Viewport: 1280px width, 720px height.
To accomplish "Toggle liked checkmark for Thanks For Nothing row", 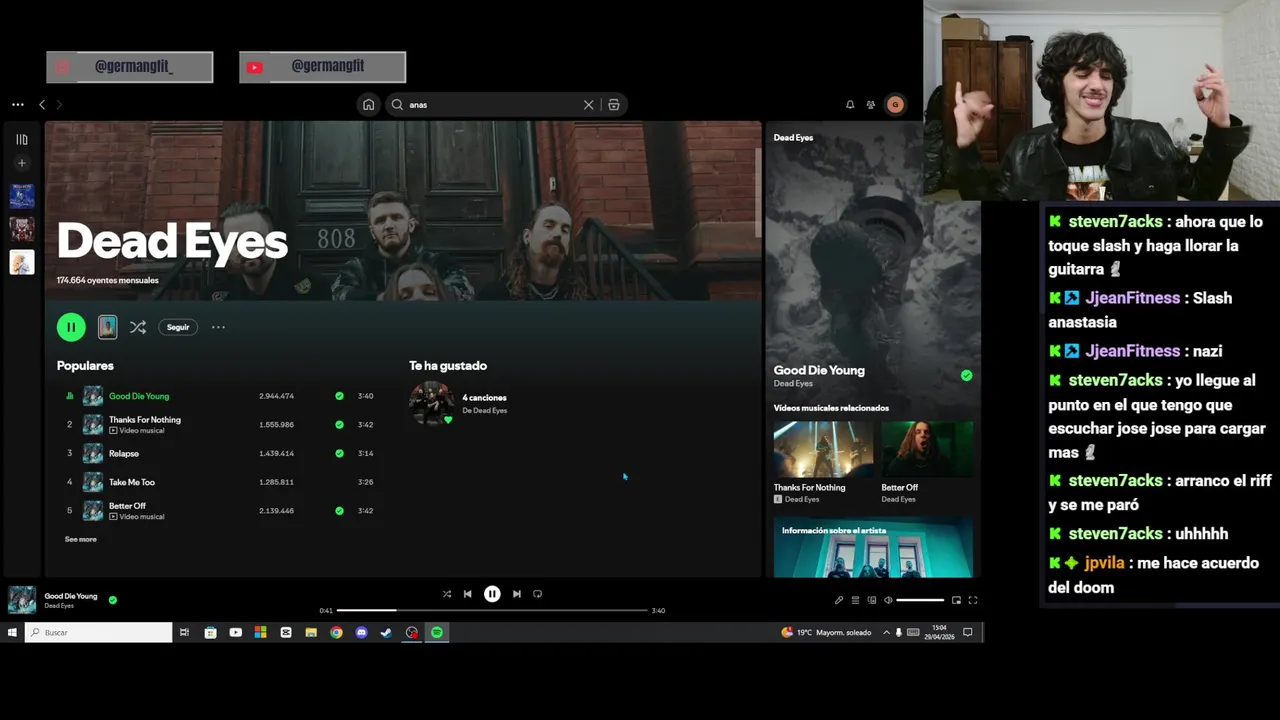I will pos(339,425).
